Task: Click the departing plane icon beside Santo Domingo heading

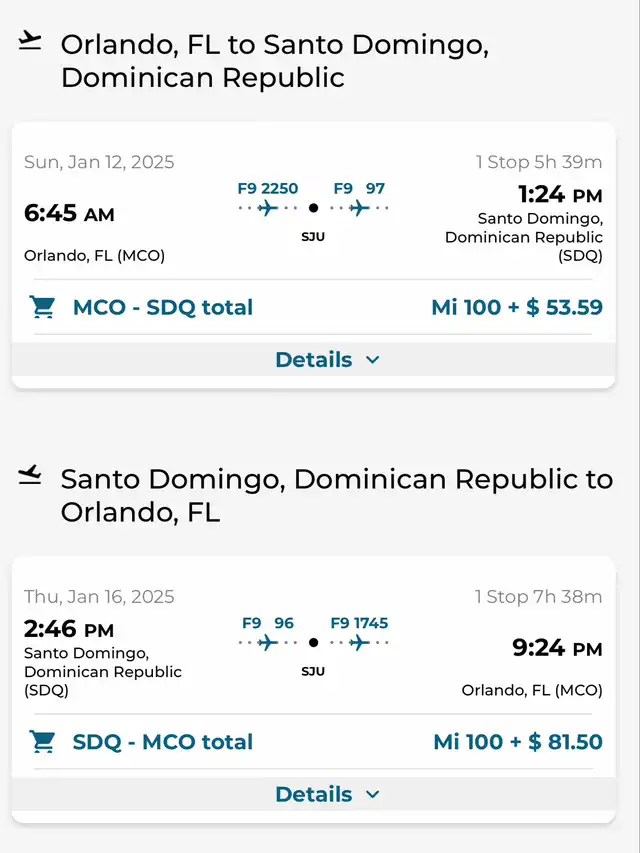Action: click(31, 475)
